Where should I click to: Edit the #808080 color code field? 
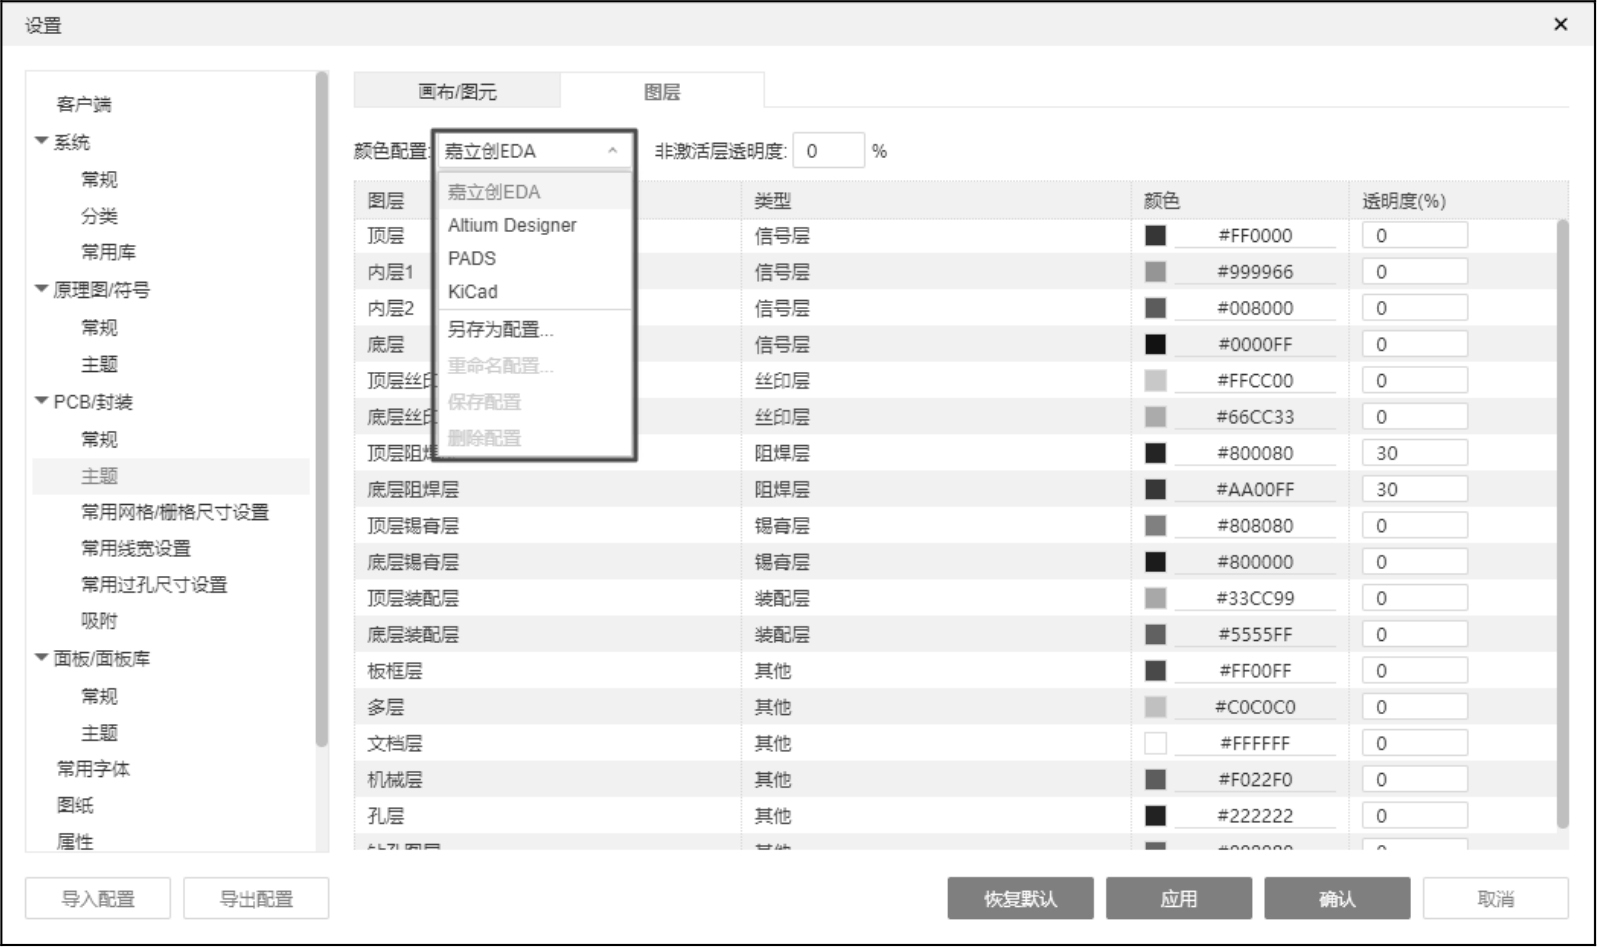click(1255, 525)
